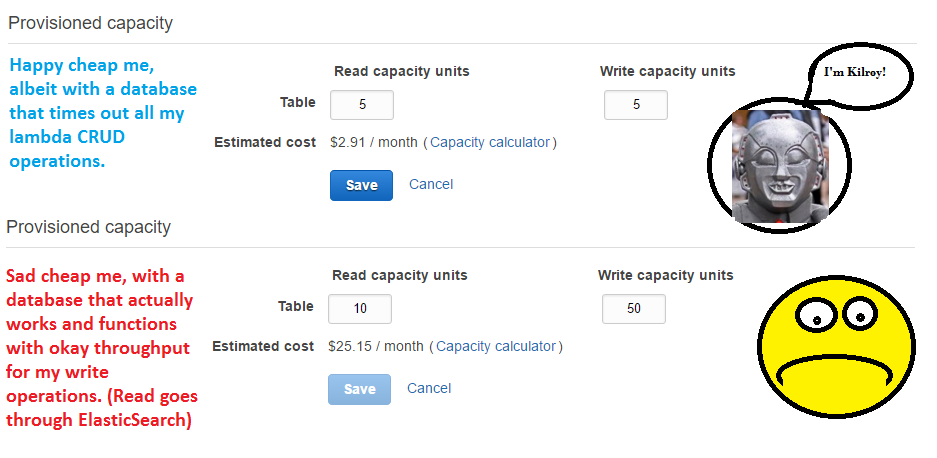The image size is (937, 458).
Task: Click the lower Provisioned capacity heading
Action: pos(88,227)
